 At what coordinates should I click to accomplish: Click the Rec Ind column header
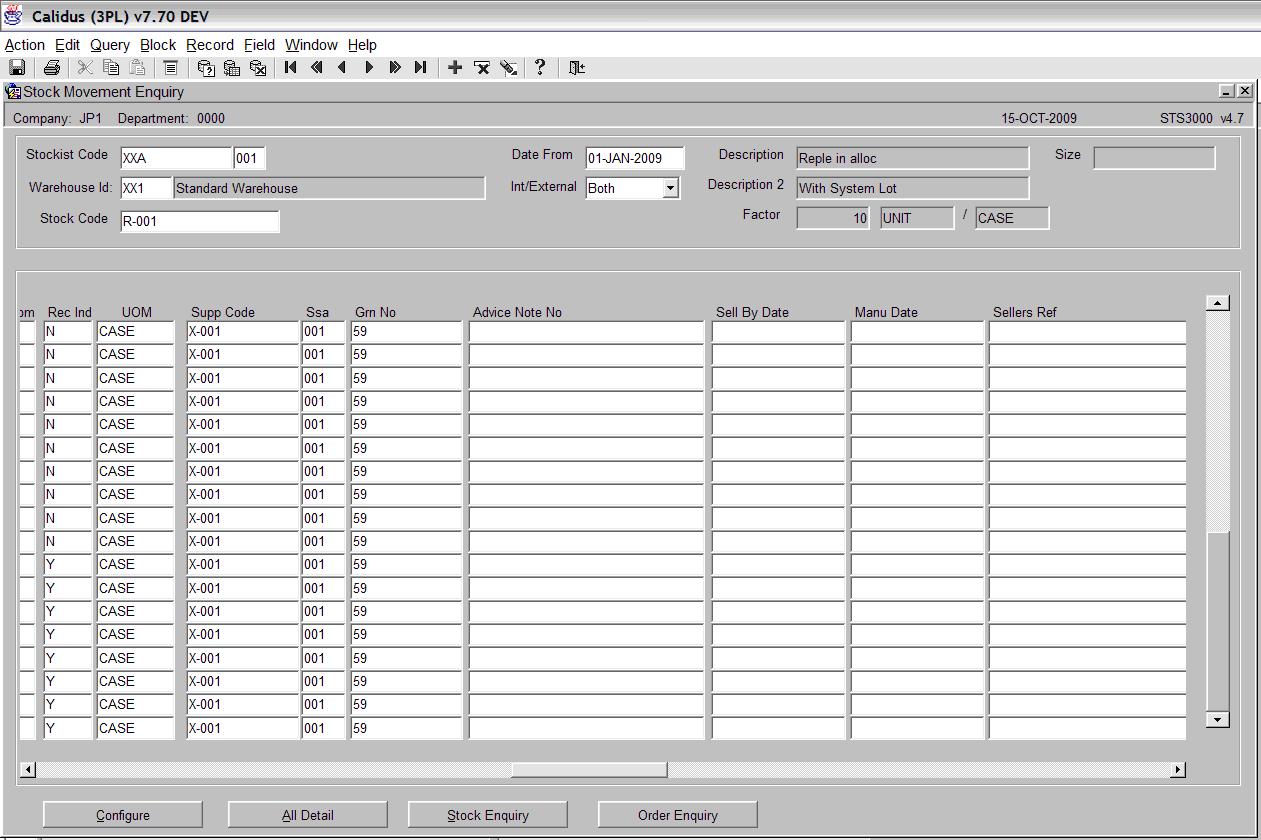click(70, 312)
